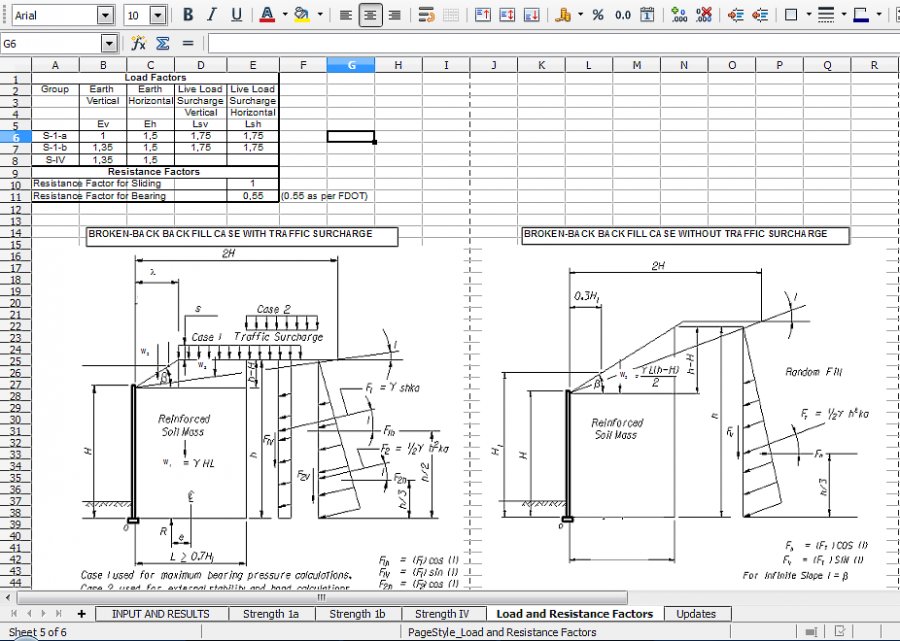The height and width of the screenshot is (641, 900).
Task: Center cell contents vertically
Action: (507, 15)
